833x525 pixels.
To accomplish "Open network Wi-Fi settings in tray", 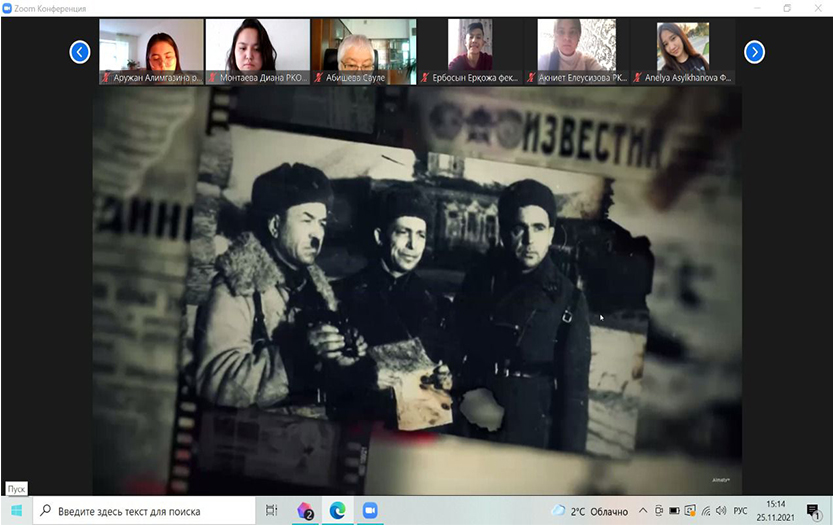I will pos(706,511).
